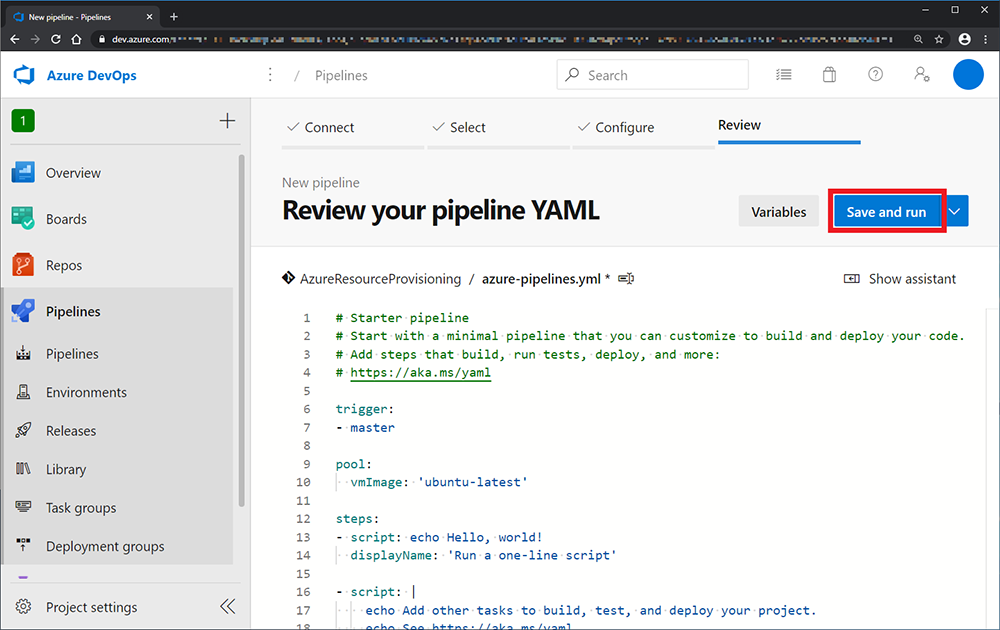Click the green project tile labeled 1

[x=23, y=121]
